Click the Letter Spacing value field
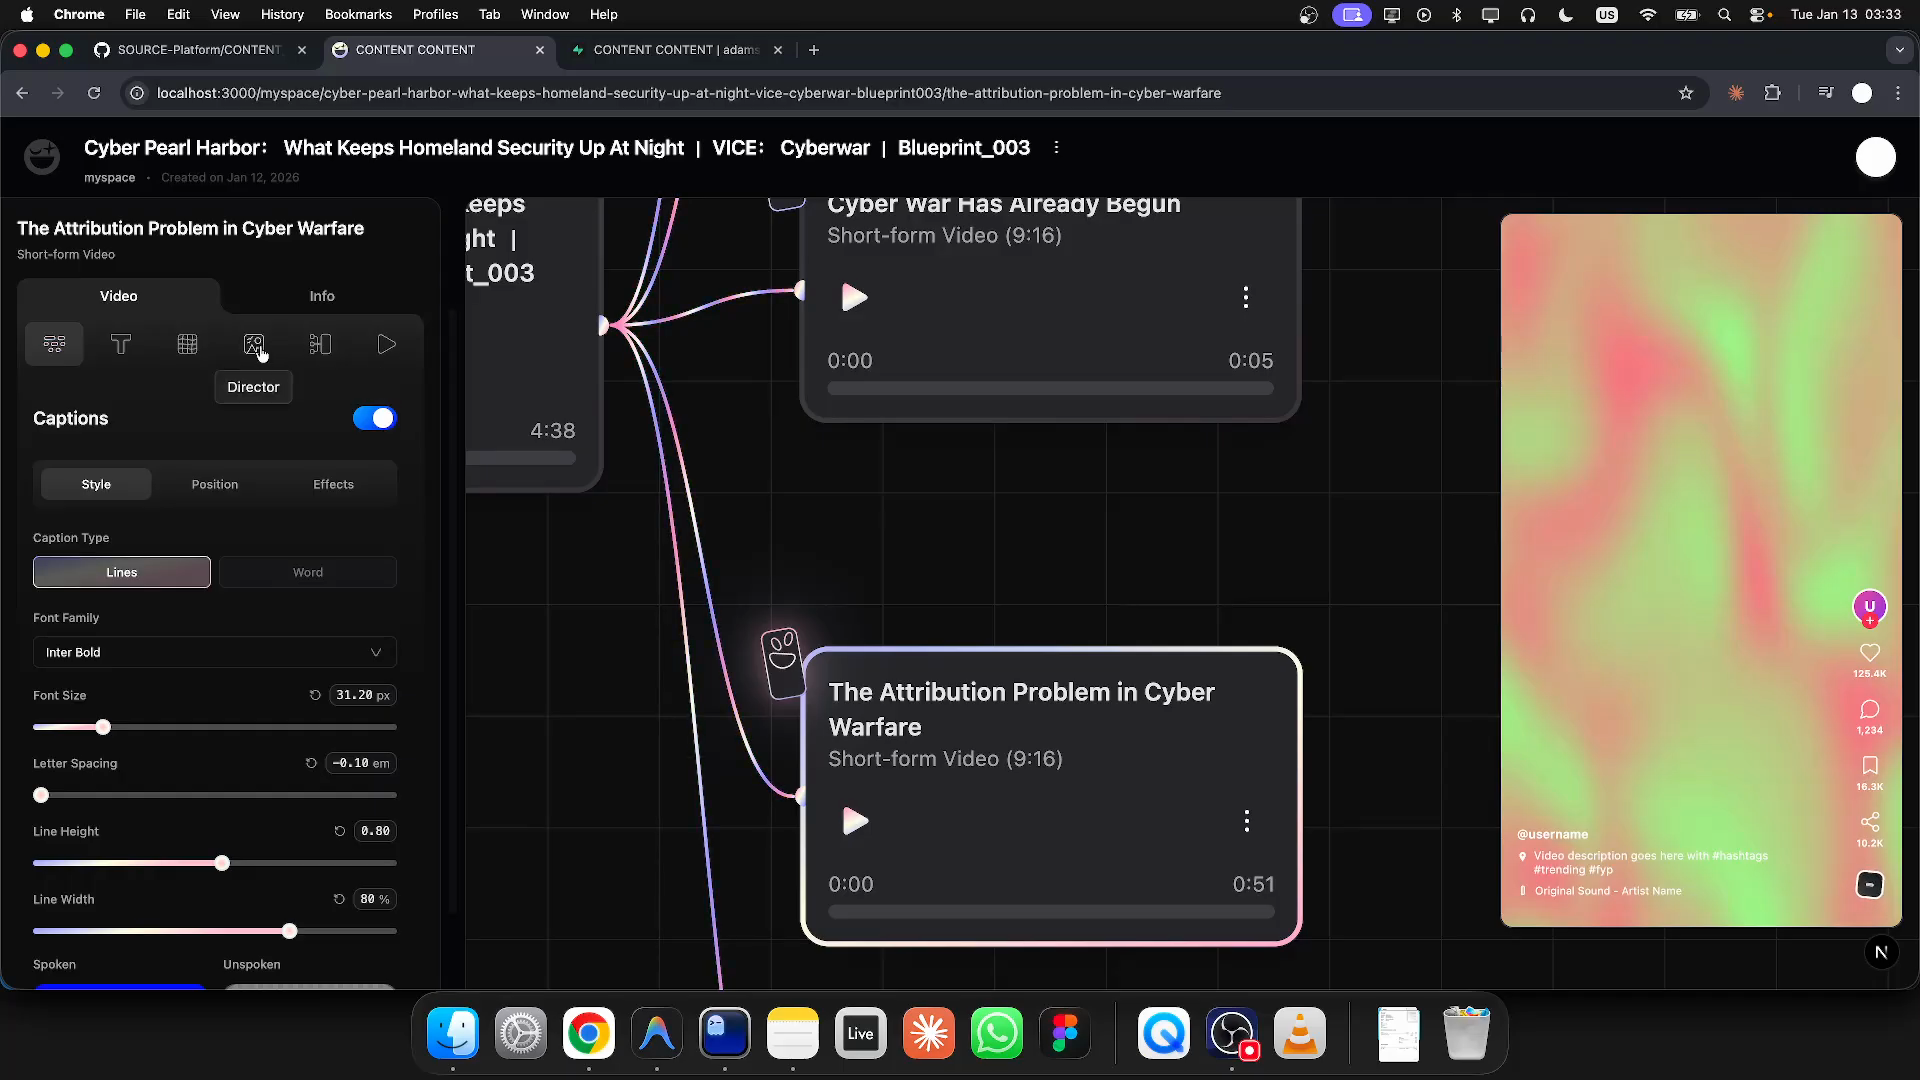The height and width of the screenshot is (1080, 1920). (x=361, y=763)
